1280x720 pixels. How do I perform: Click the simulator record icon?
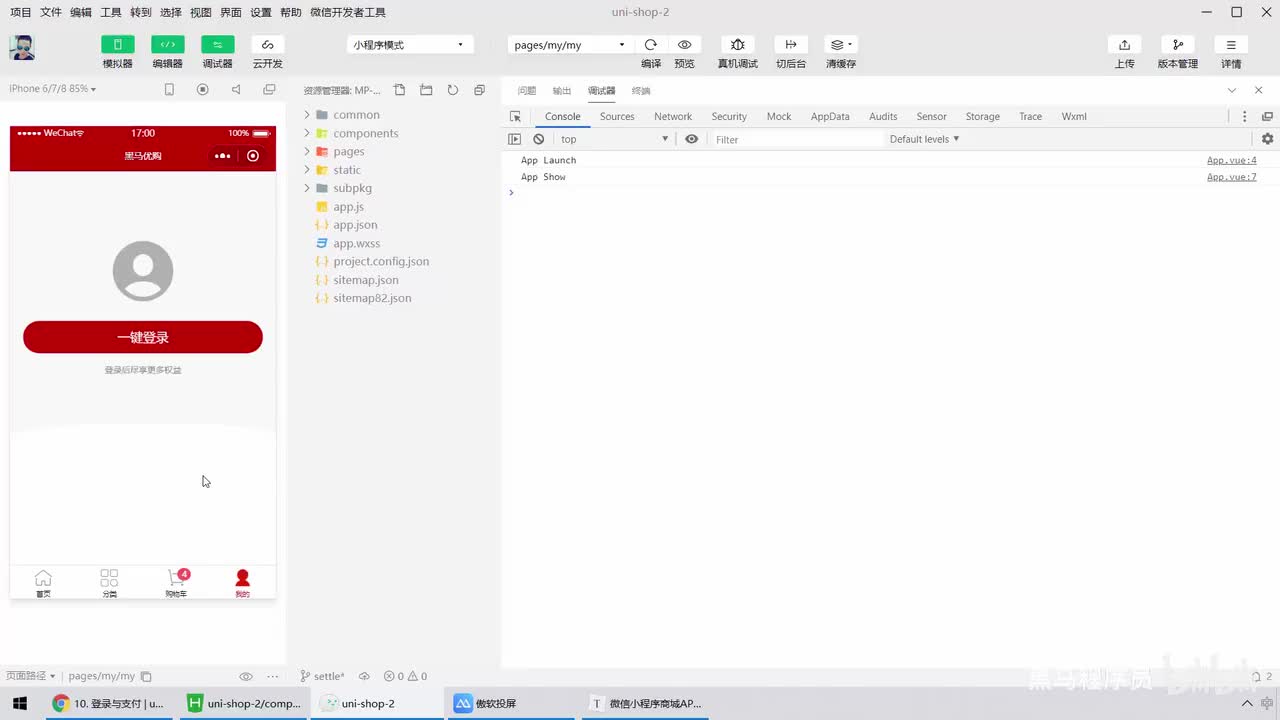pyautogui.click(x=203, y=89)
